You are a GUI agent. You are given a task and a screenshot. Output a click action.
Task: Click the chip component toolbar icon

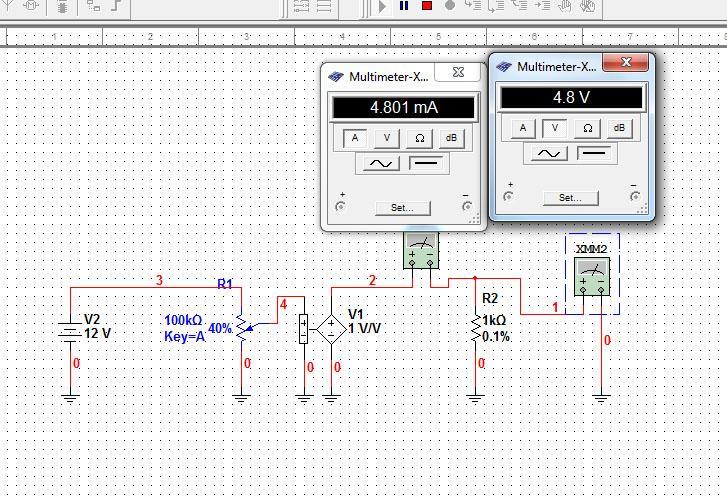[62, 6]
